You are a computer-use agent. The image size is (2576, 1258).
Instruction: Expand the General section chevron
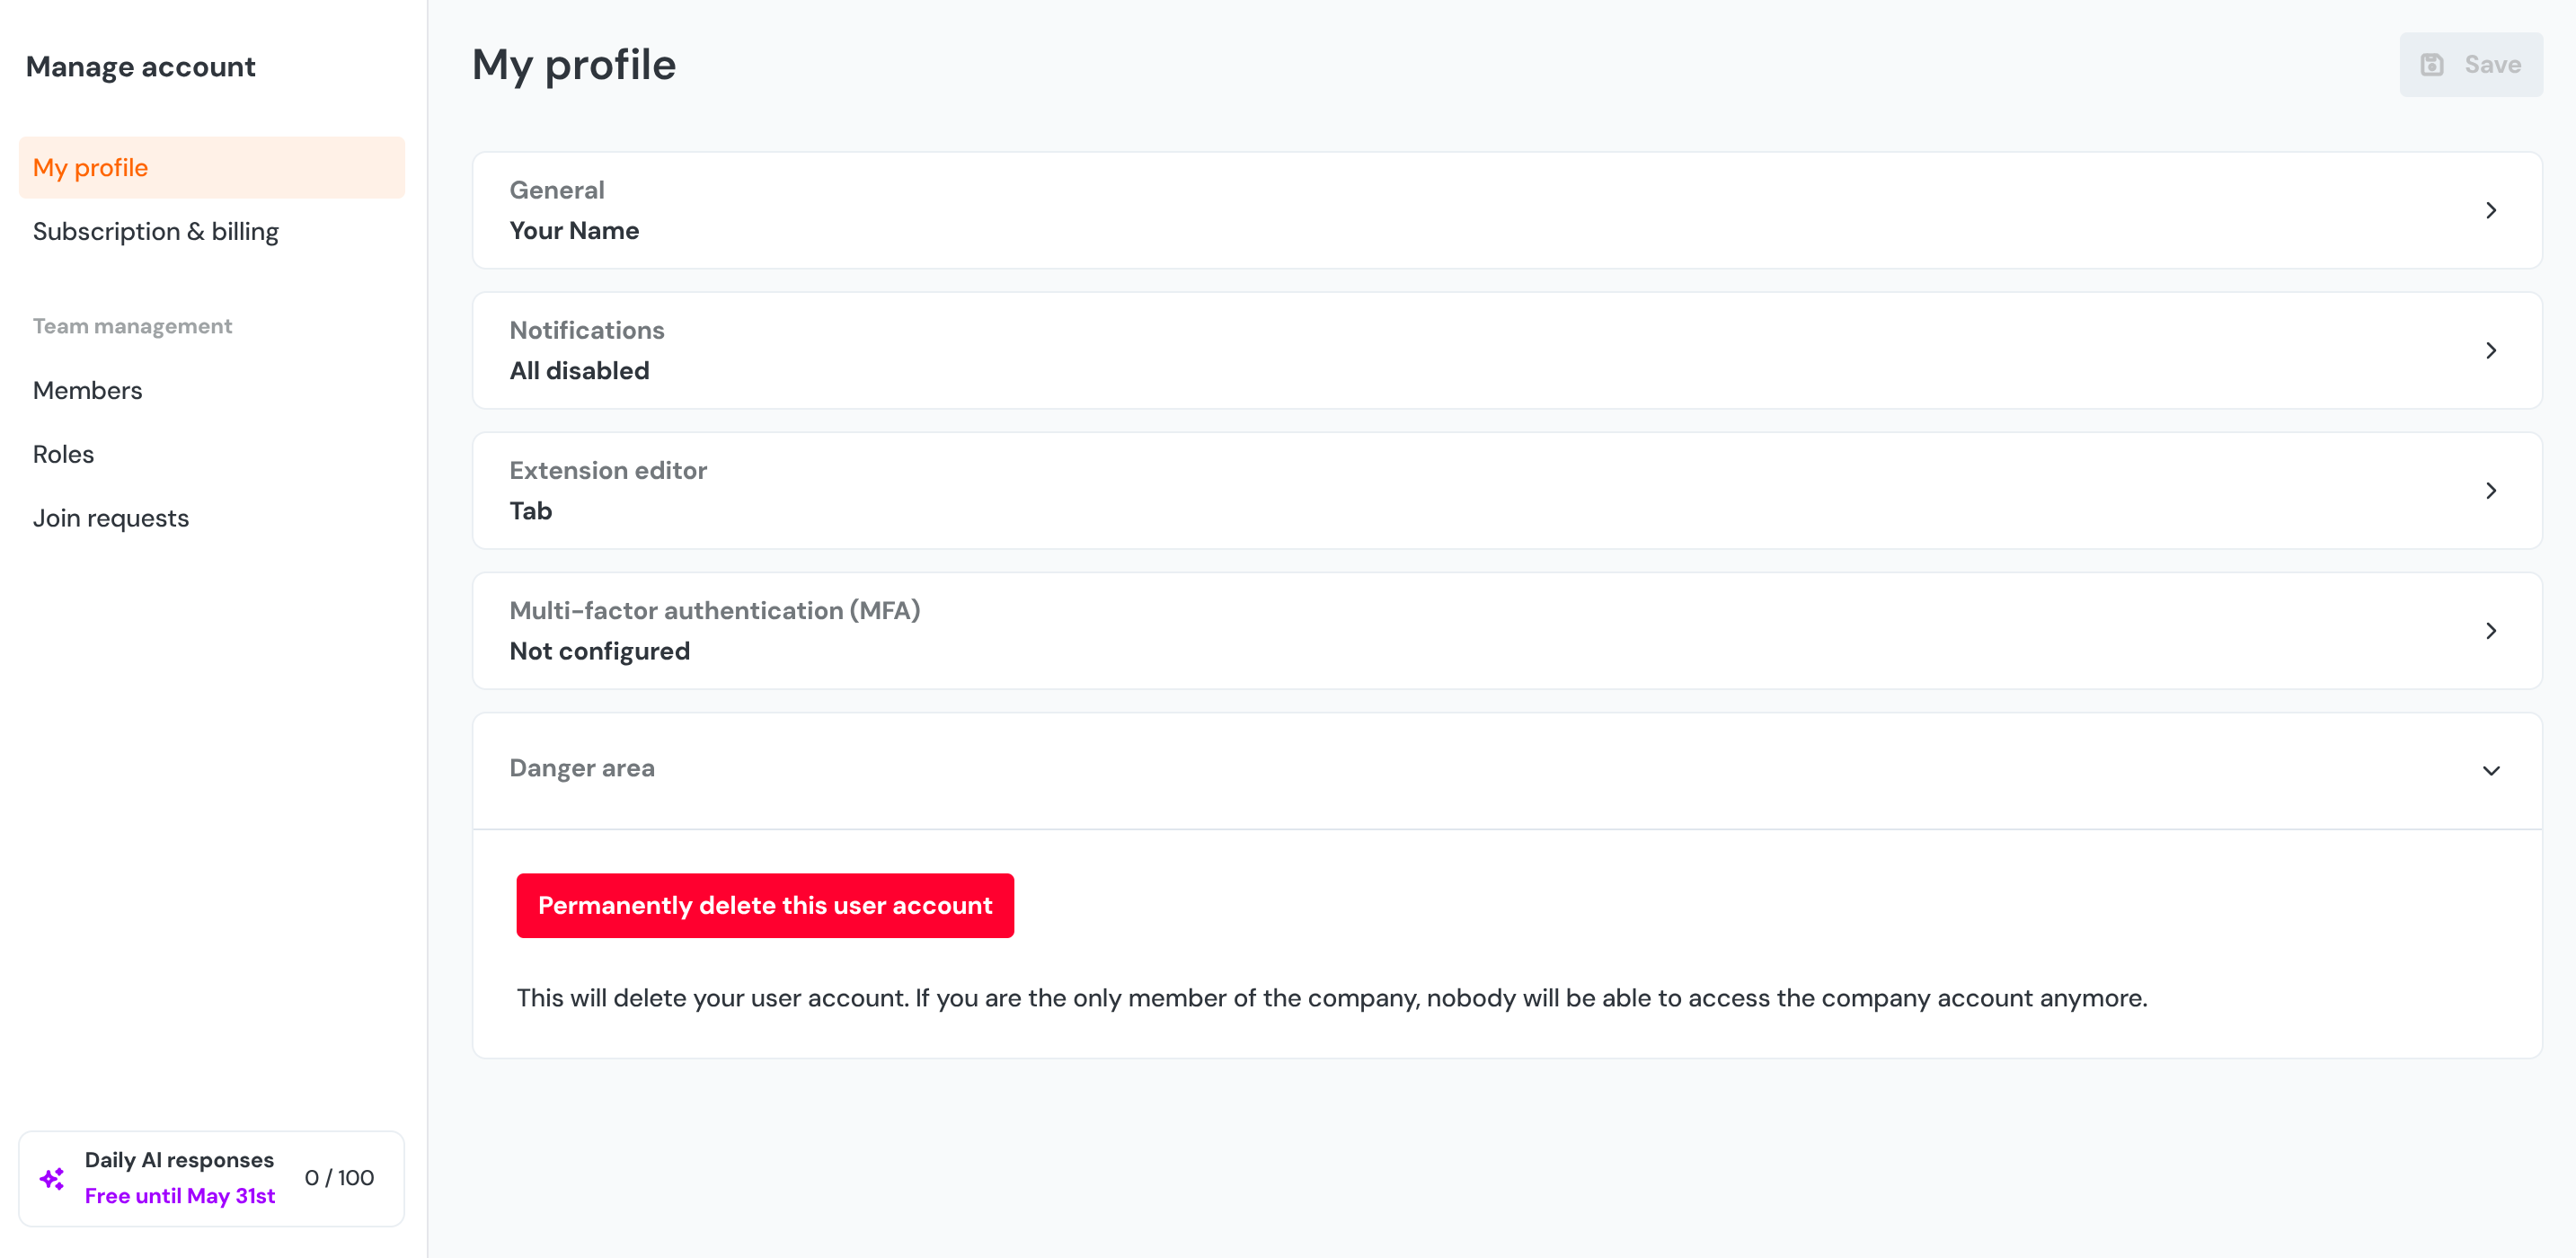click(2491, 211)
